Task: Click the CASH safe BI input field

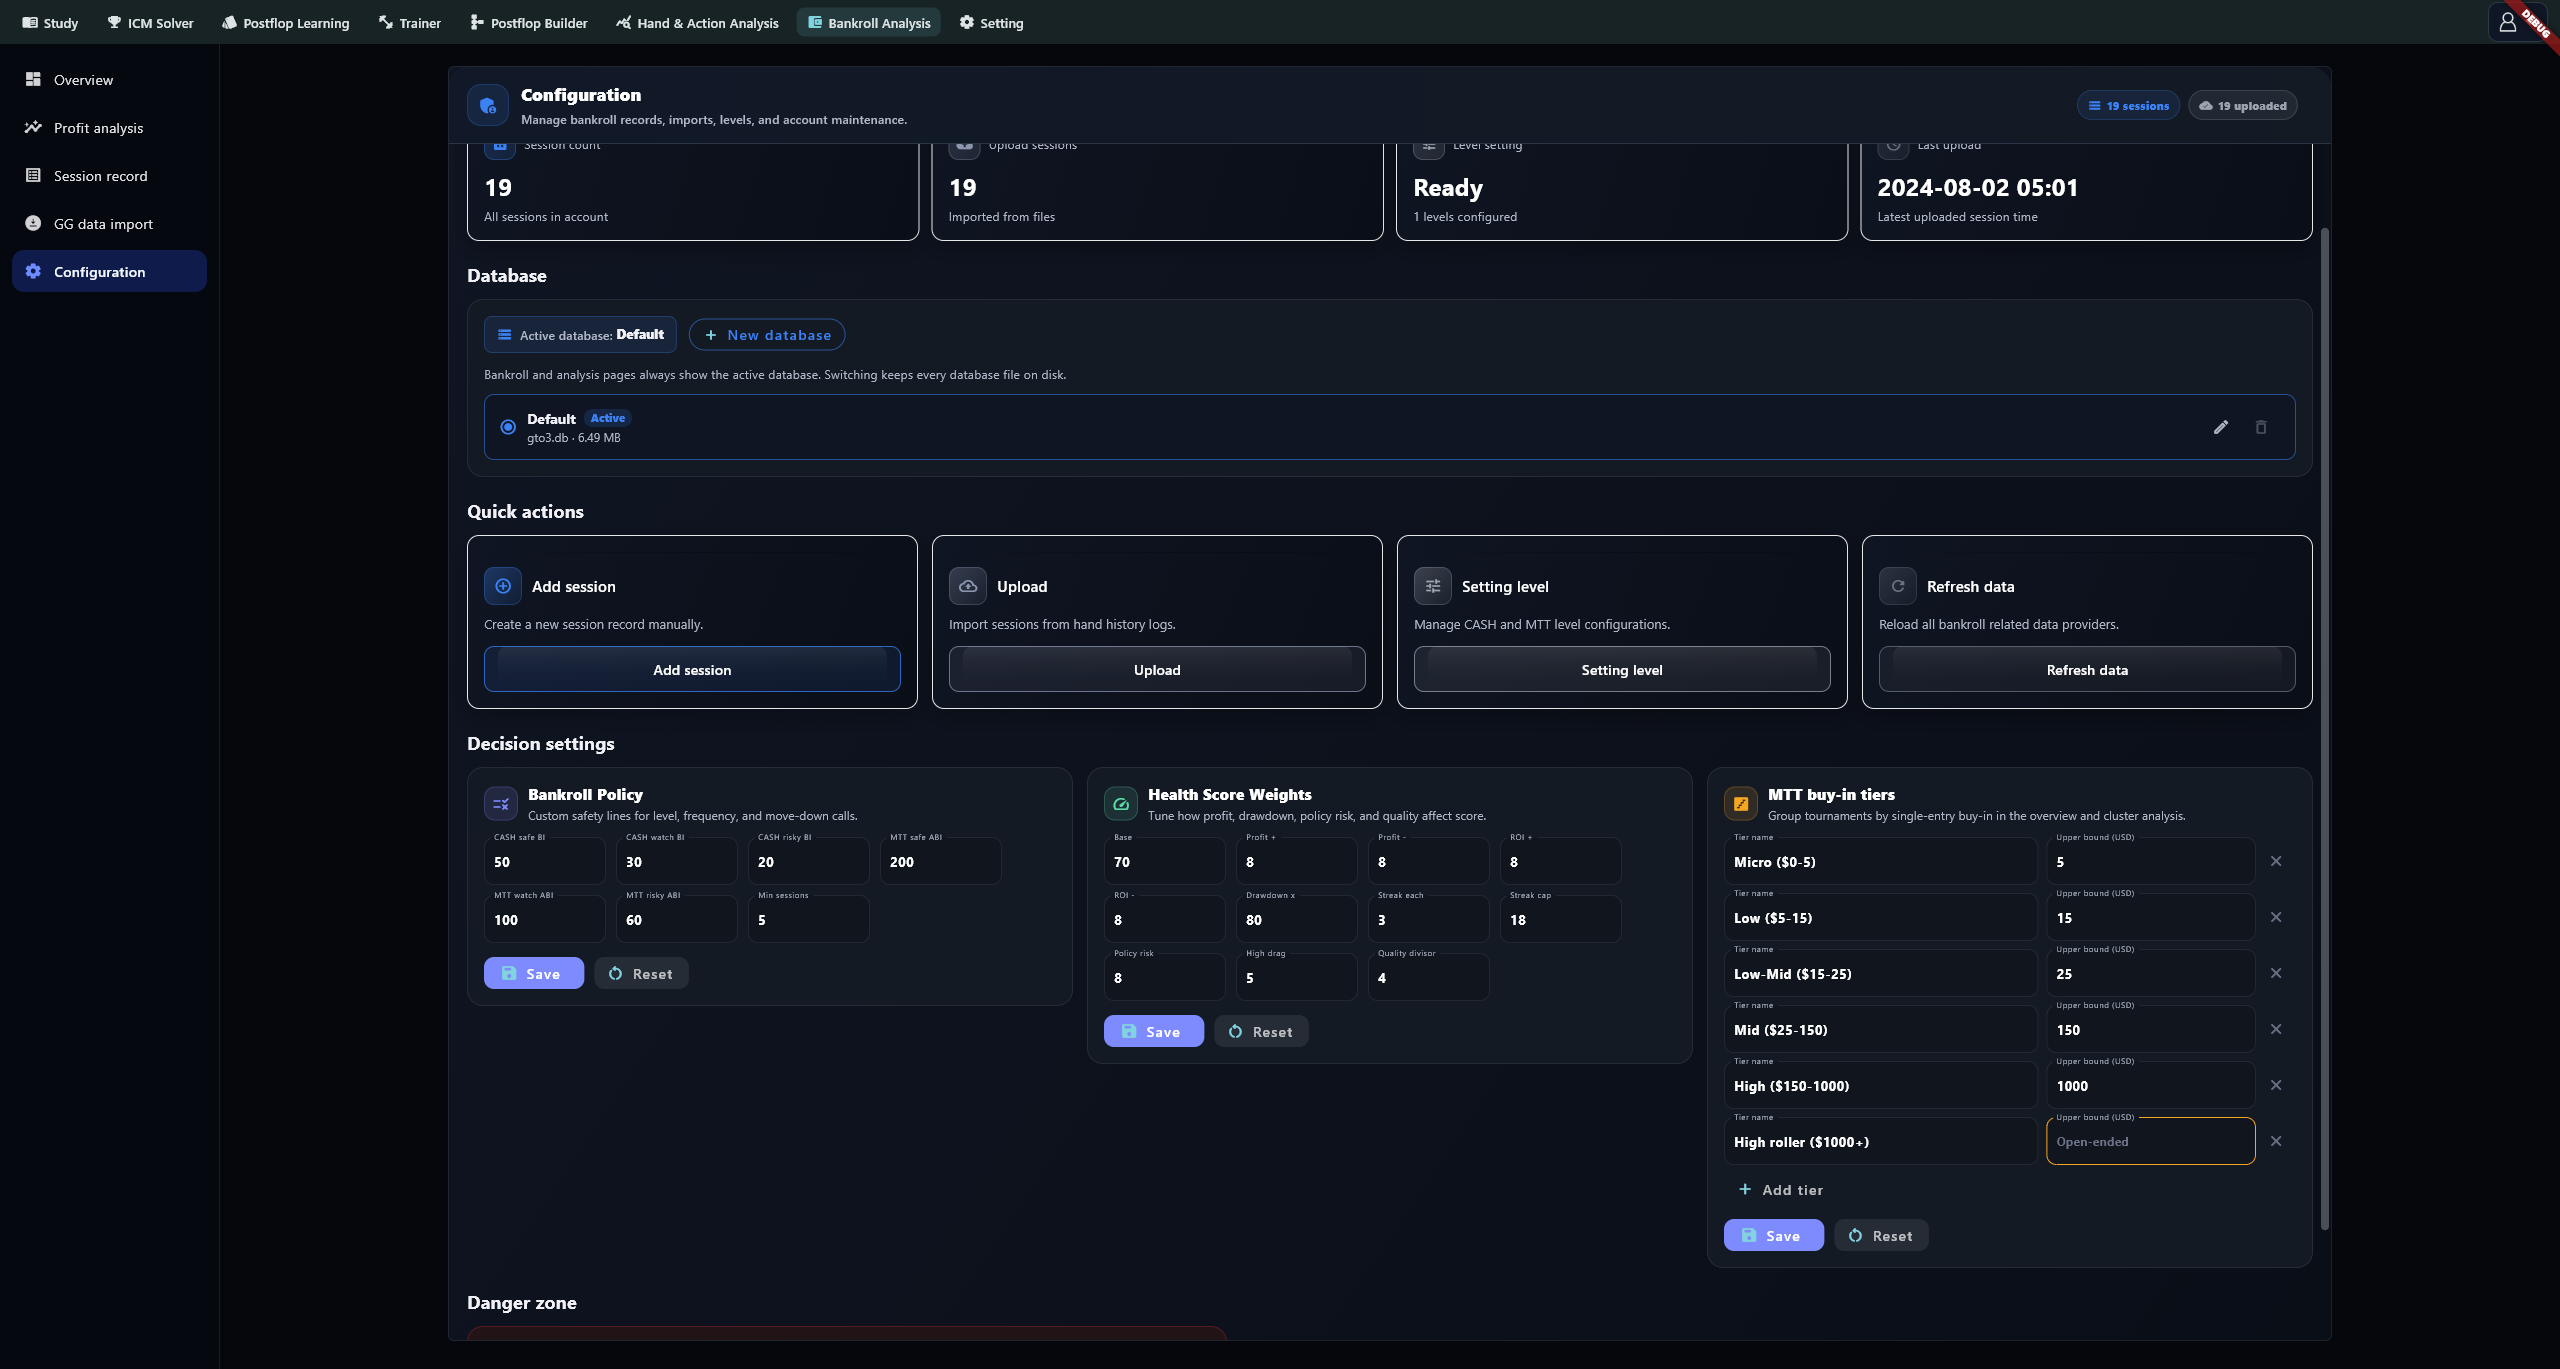Action: click(545, 860)
